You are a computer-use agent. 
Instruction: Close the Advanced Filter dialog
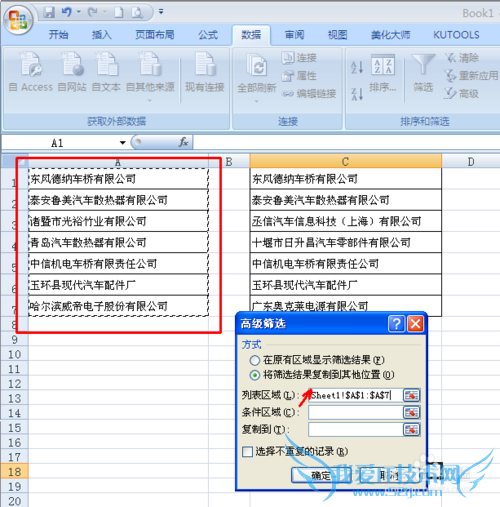point(416,324)
